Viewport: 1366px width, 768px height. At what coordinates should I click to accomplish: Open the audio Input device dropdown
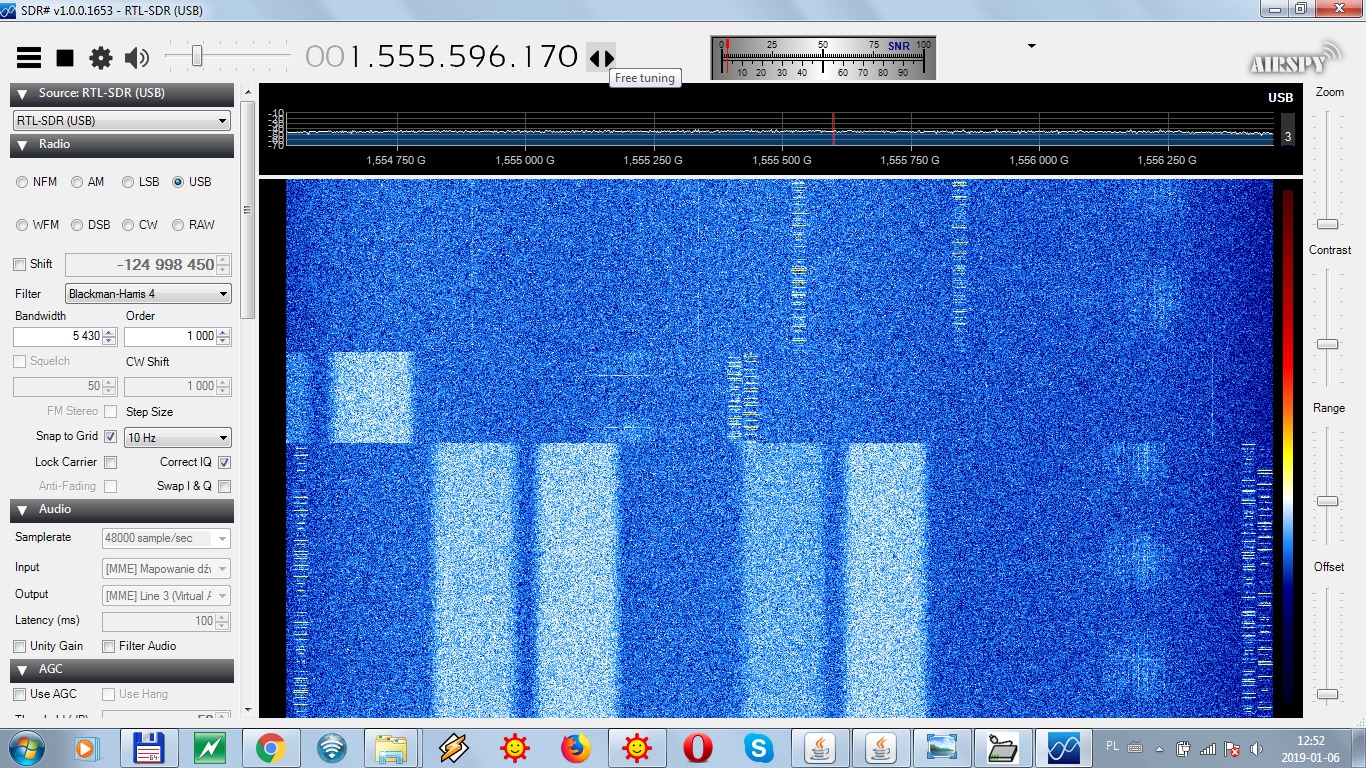pos(167,569)
